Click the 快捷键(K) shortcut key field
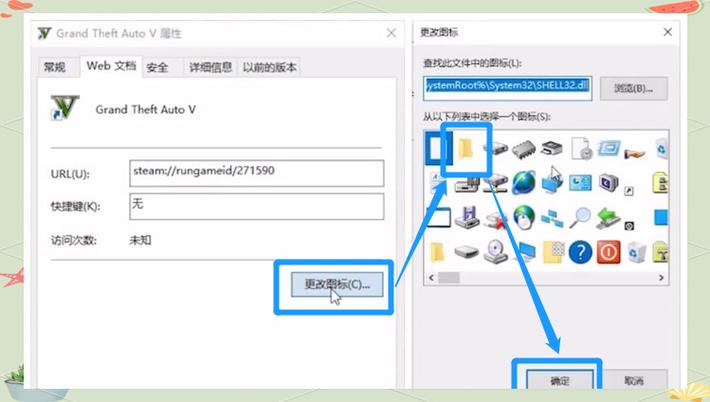 click(x=257, y=206)
